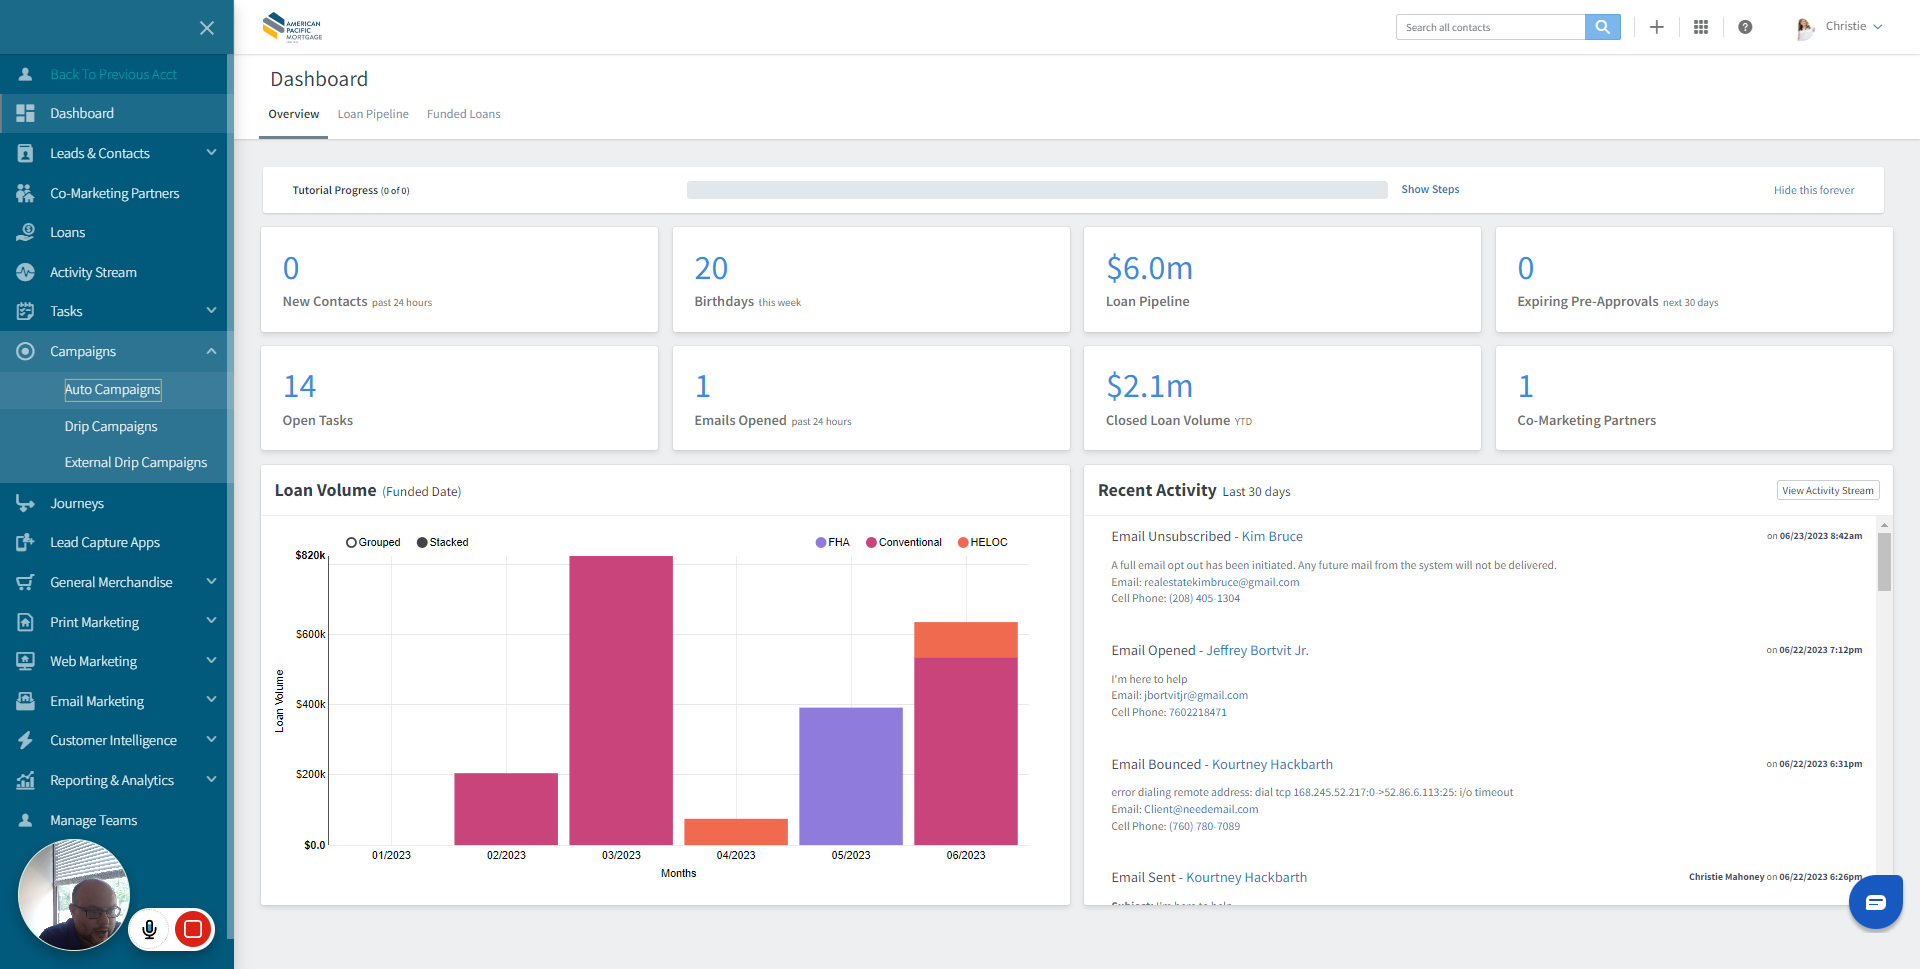1920x969 pixels.
Task: Click the search magnifier button
Action: click(x=1602, y=27)
